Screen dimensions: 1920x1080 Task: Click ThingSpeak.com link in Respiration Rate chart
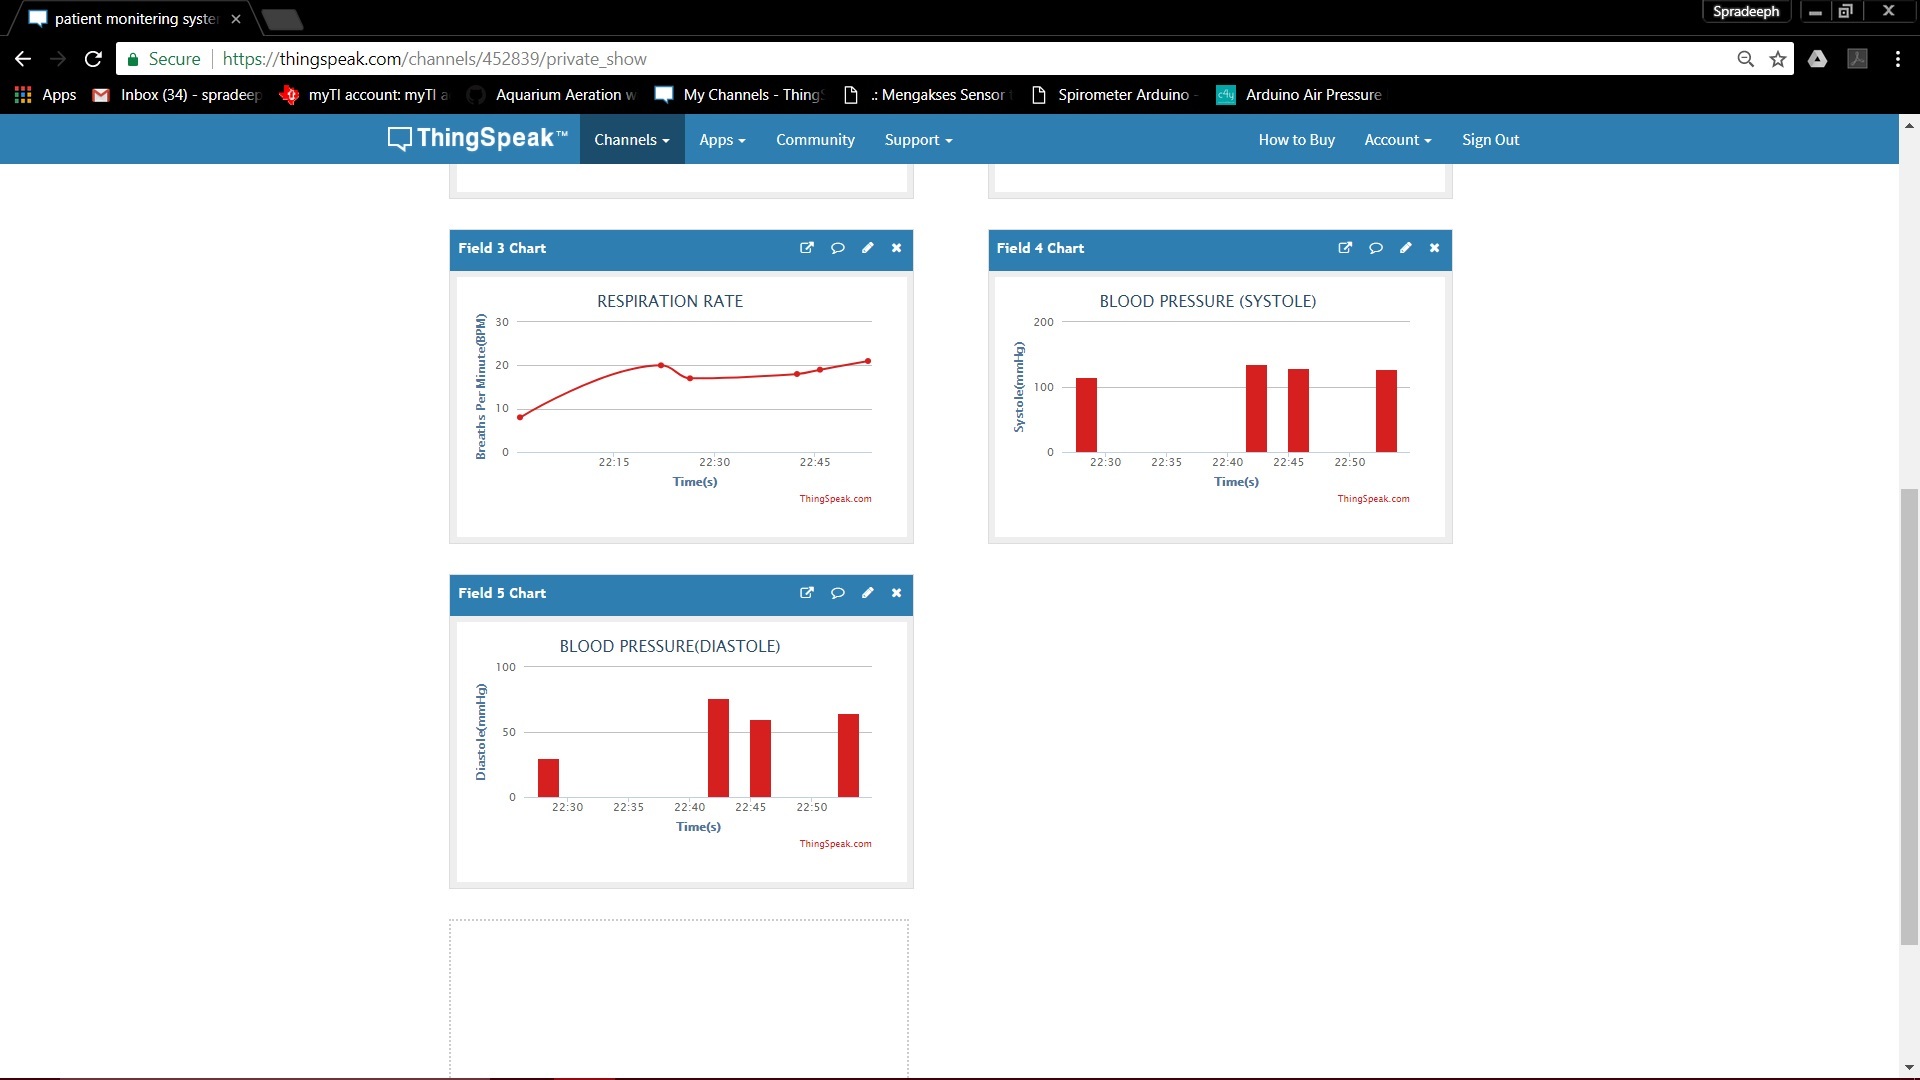click(x=835, y=499)
